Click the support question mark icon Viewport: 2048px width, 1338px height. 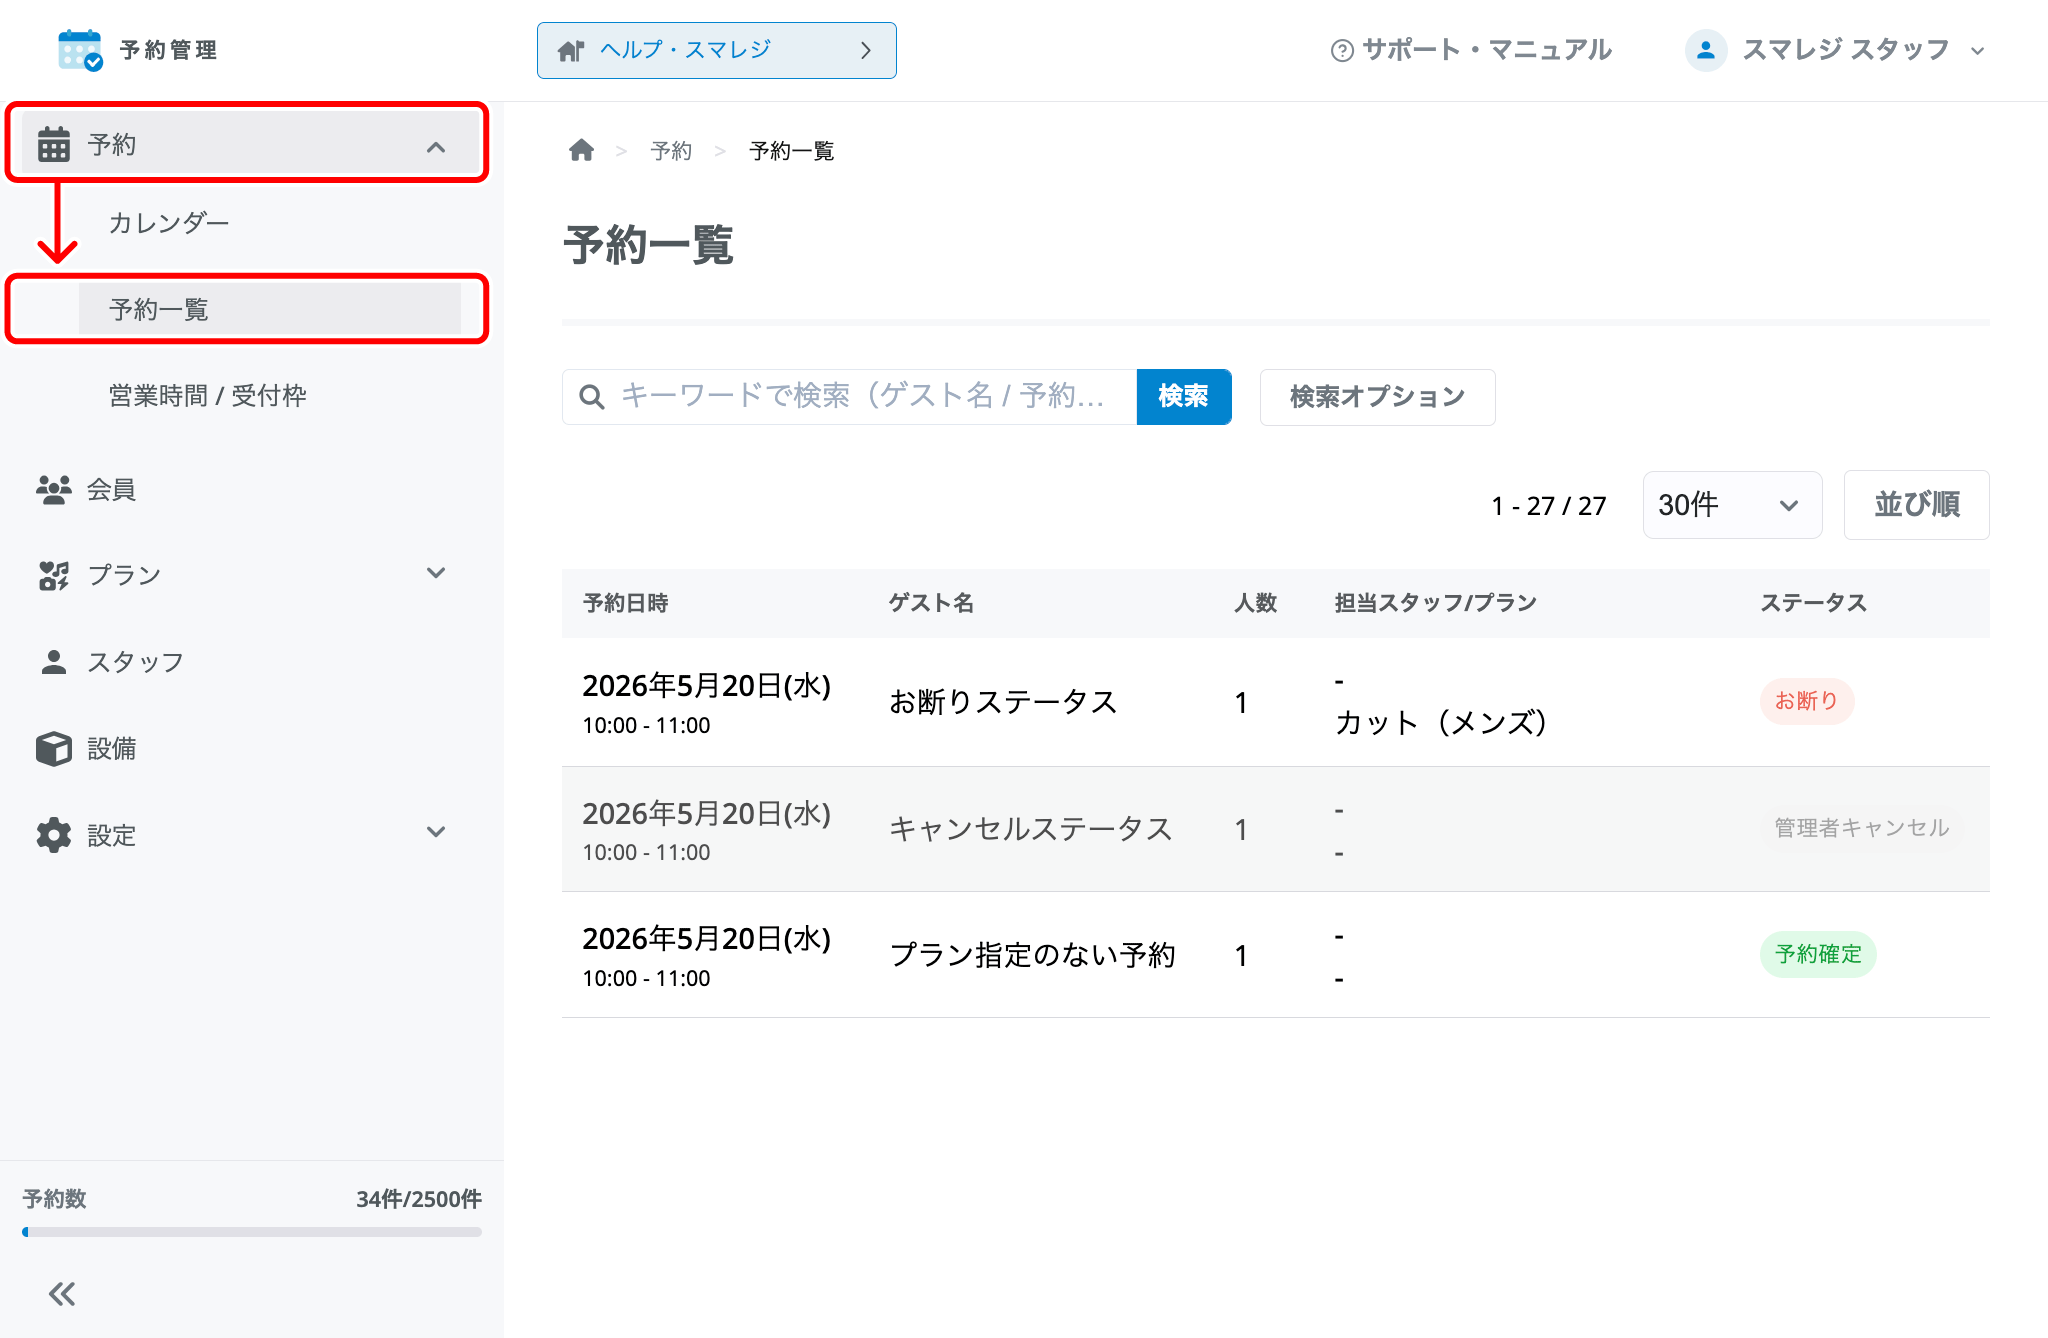[x=1342, y=50]
